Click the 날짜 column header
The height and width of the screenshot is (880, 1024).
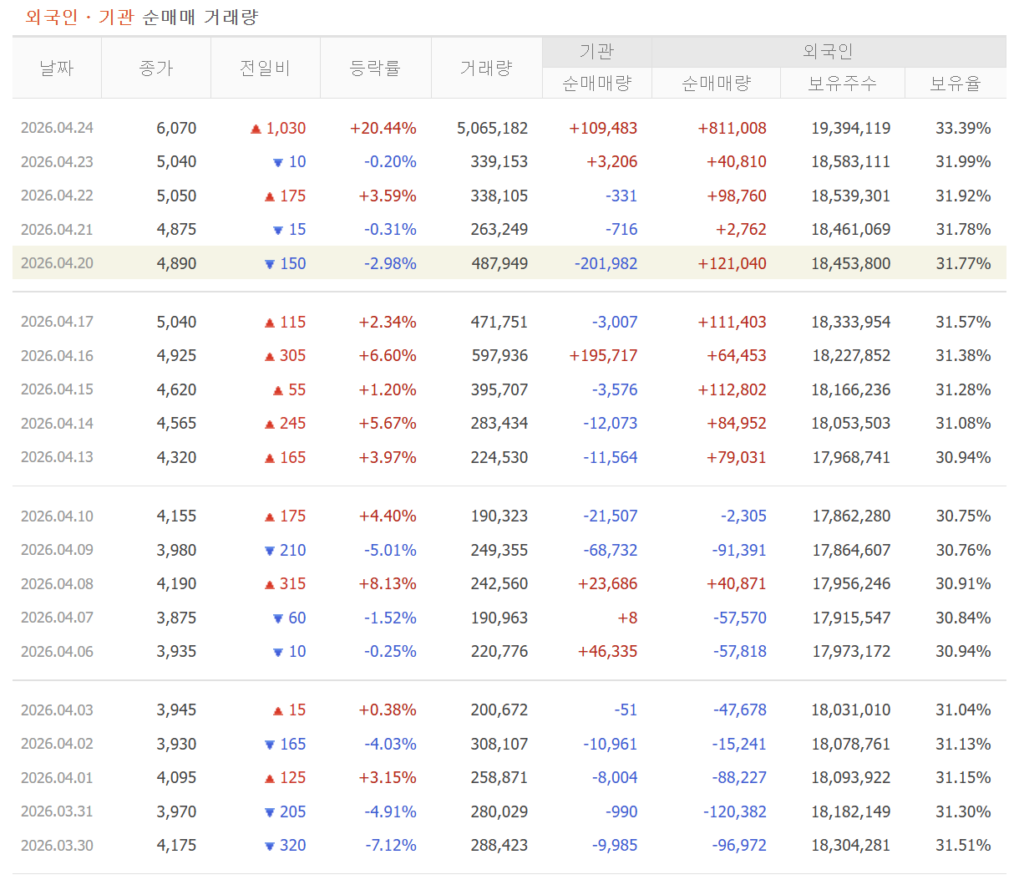point(57,68)
